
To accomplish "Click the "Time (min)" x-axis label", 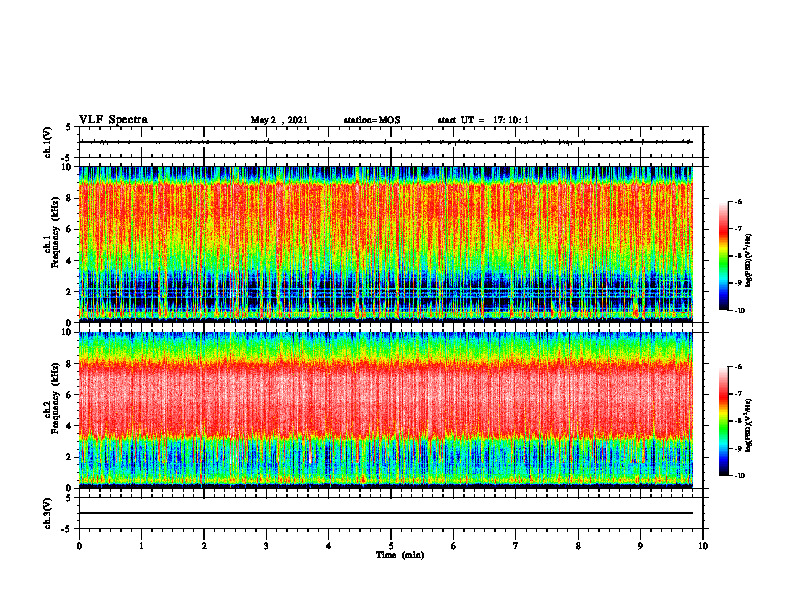I will [400, 555].
